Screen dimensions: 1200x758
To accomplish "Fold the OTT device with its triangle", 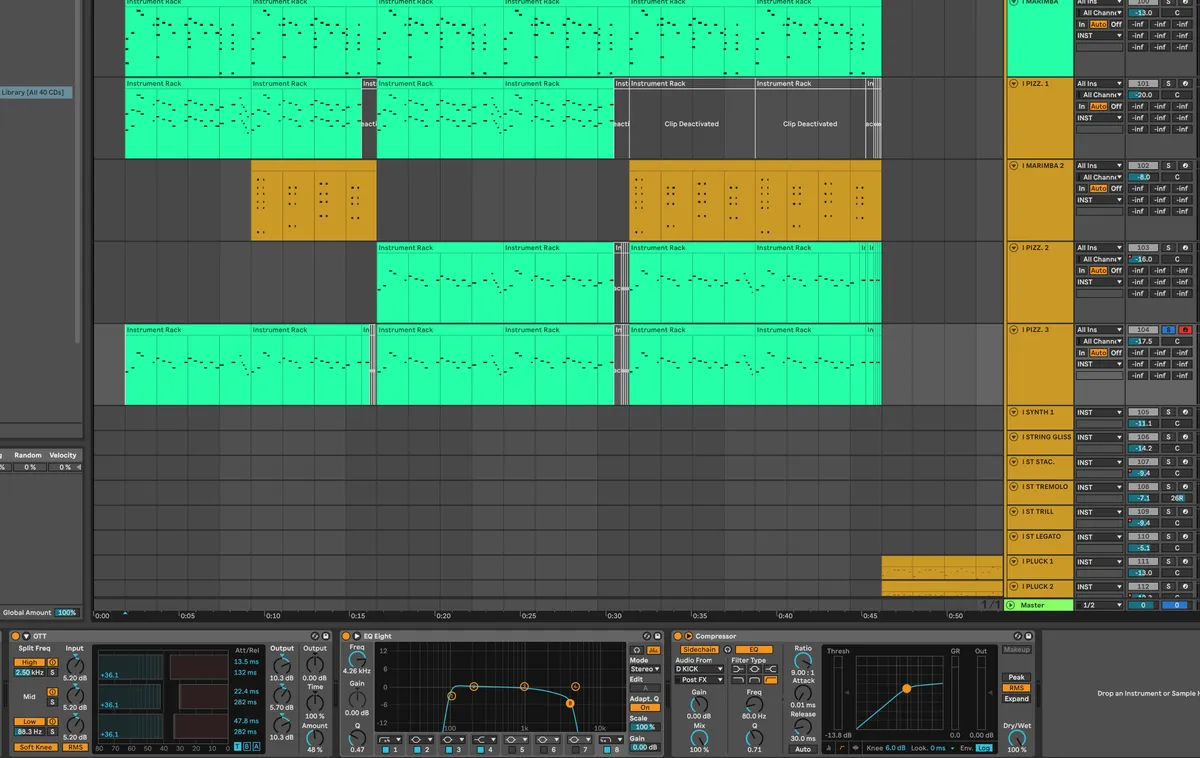I will [x=26, y=636].
